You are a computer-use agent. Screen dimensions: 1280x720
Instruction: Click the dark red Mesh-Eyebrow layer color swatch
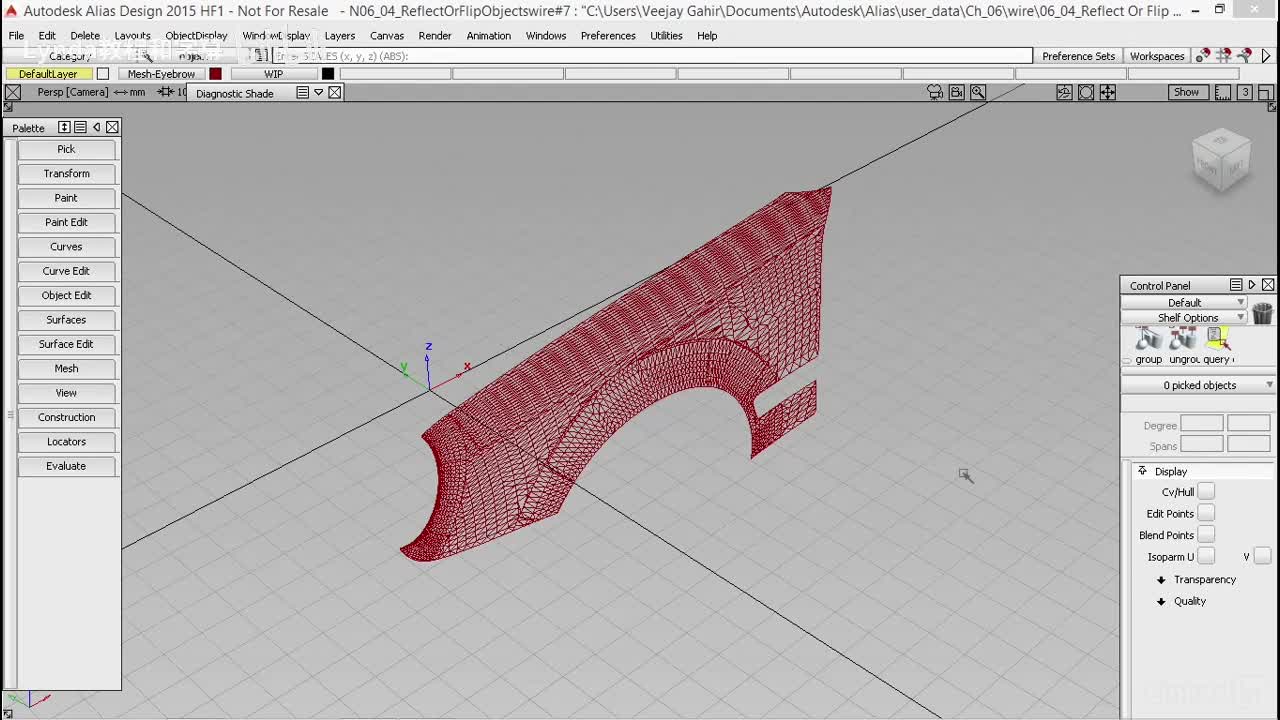coord(215,74)
